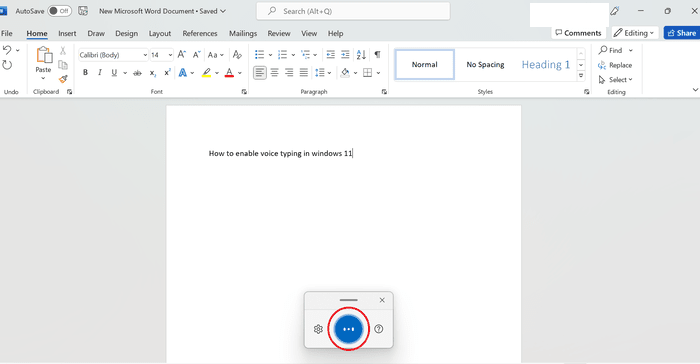Switch to the References tab
The height and width of the screenshot is (364, 700).
pyautogui.click(x=200, y=33)
